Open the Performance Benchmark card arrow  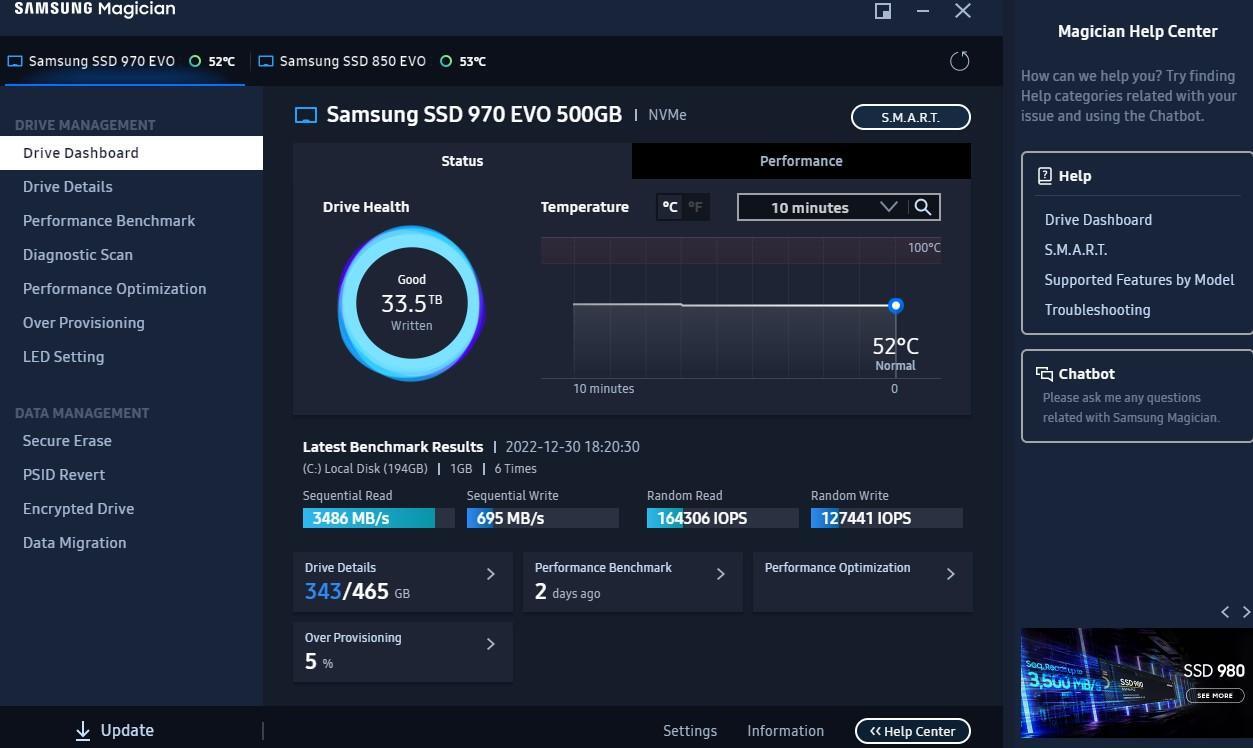tap(720, 574)
